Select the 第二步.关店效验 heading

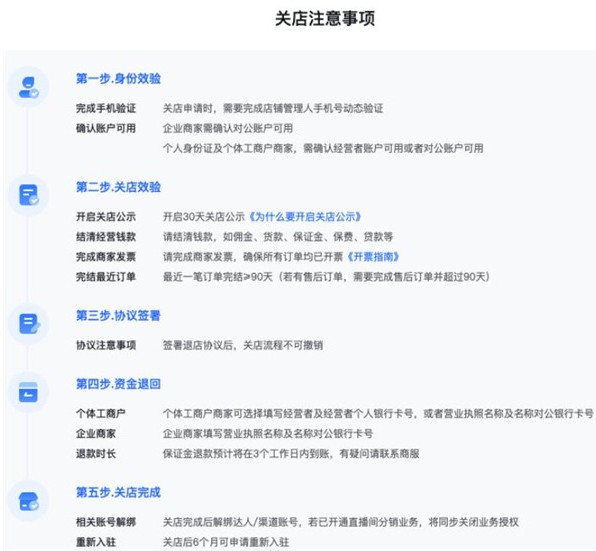[118, 187]
